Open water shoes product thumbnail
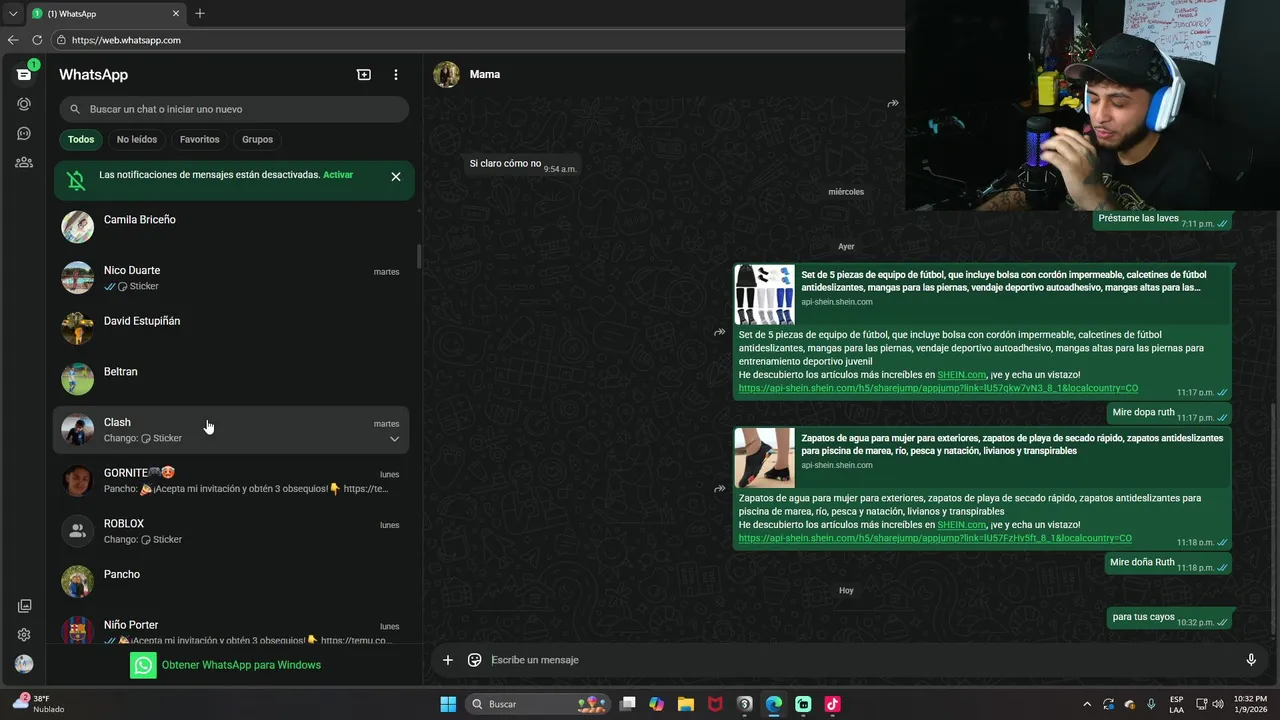Viewport: 1280px width, 720px height. (765, 458)
